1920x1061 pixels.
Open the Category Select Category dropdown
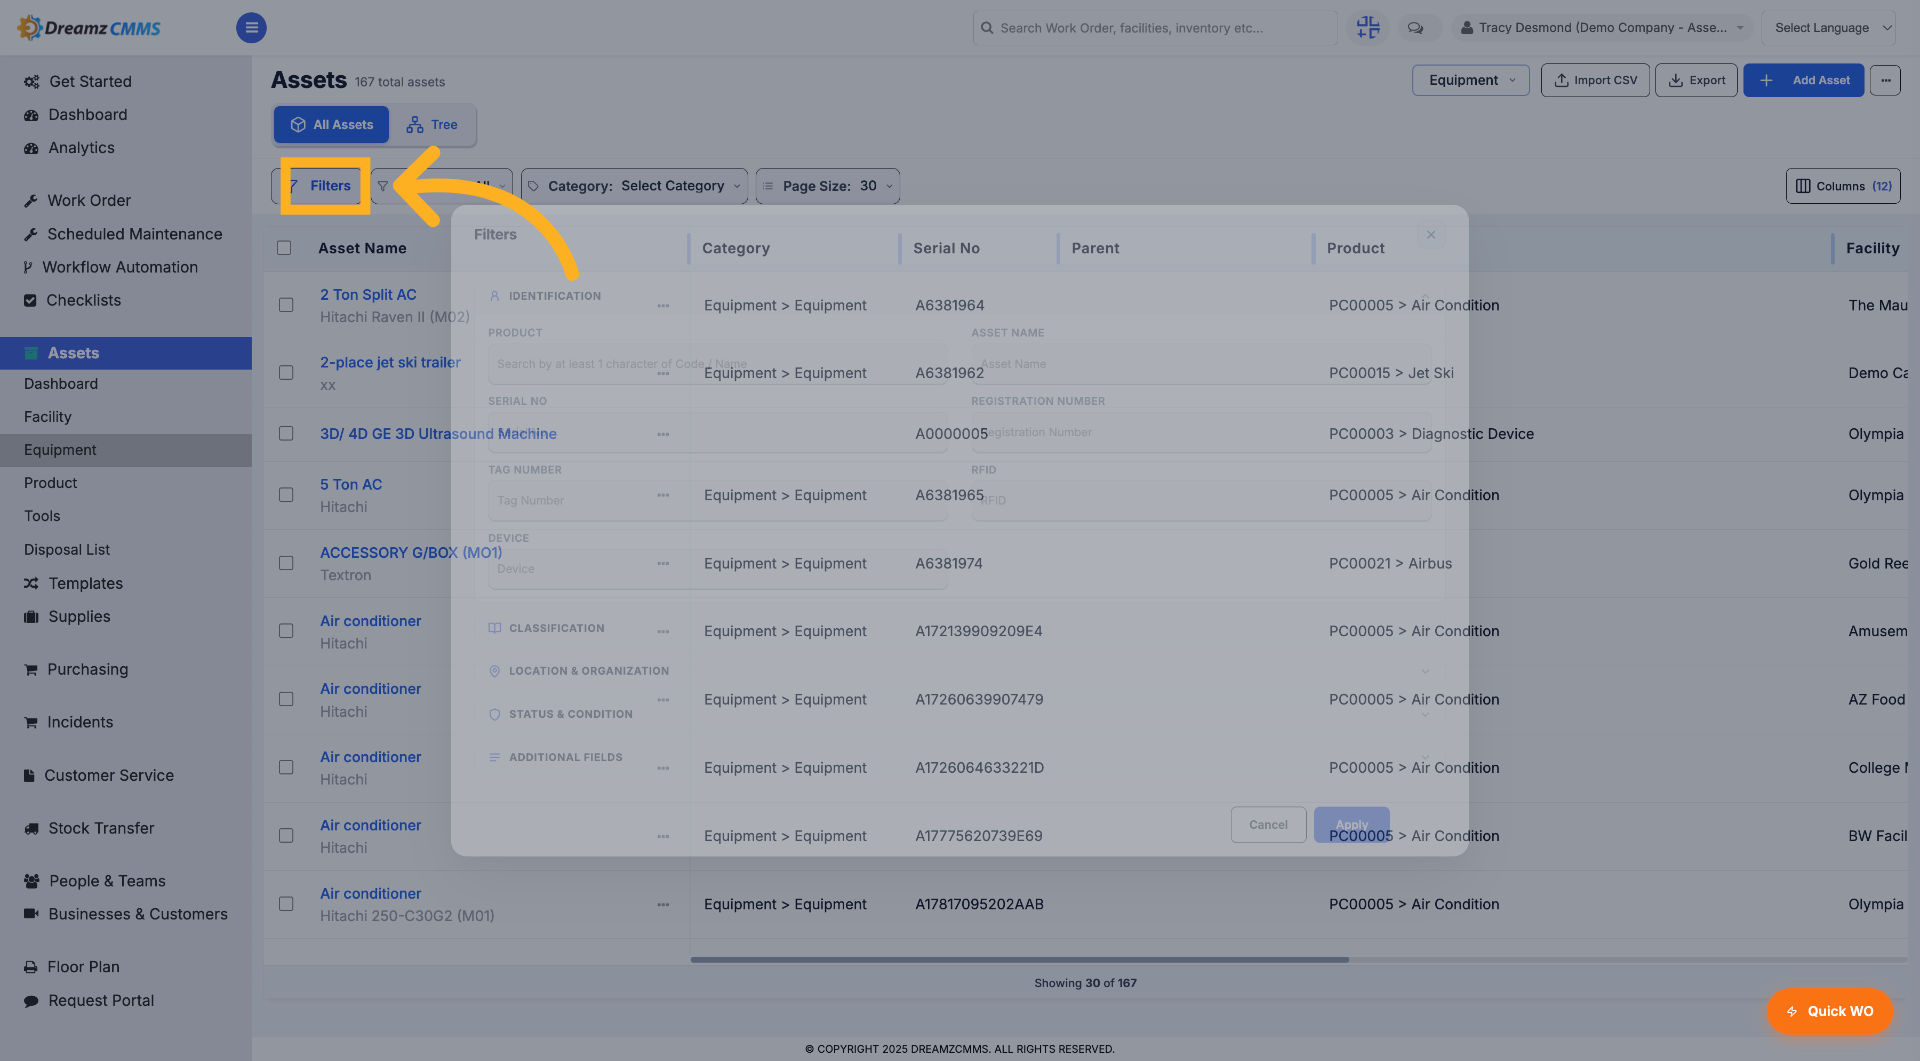pyautogui.click(x=634, y=186)
